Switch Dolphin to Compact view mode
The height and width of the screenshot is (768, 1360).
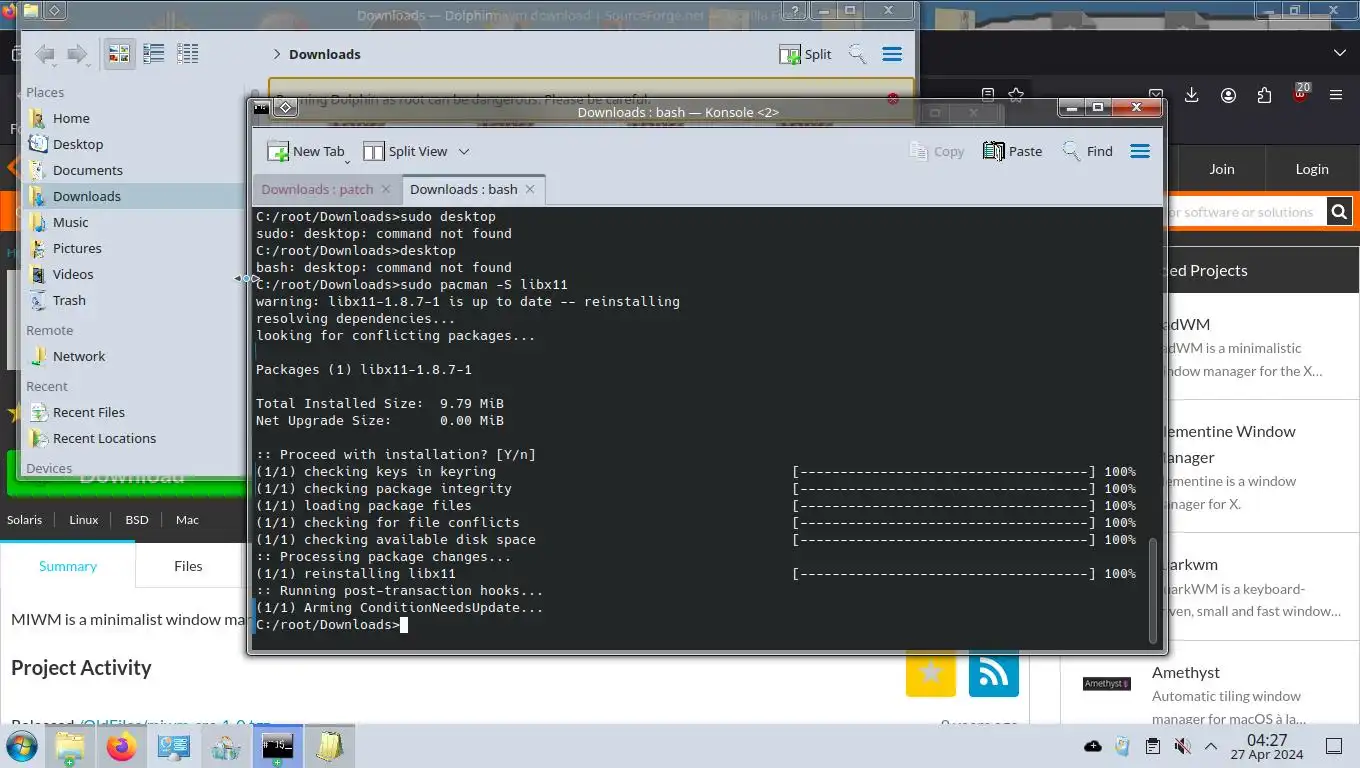[x=153, y=54]
